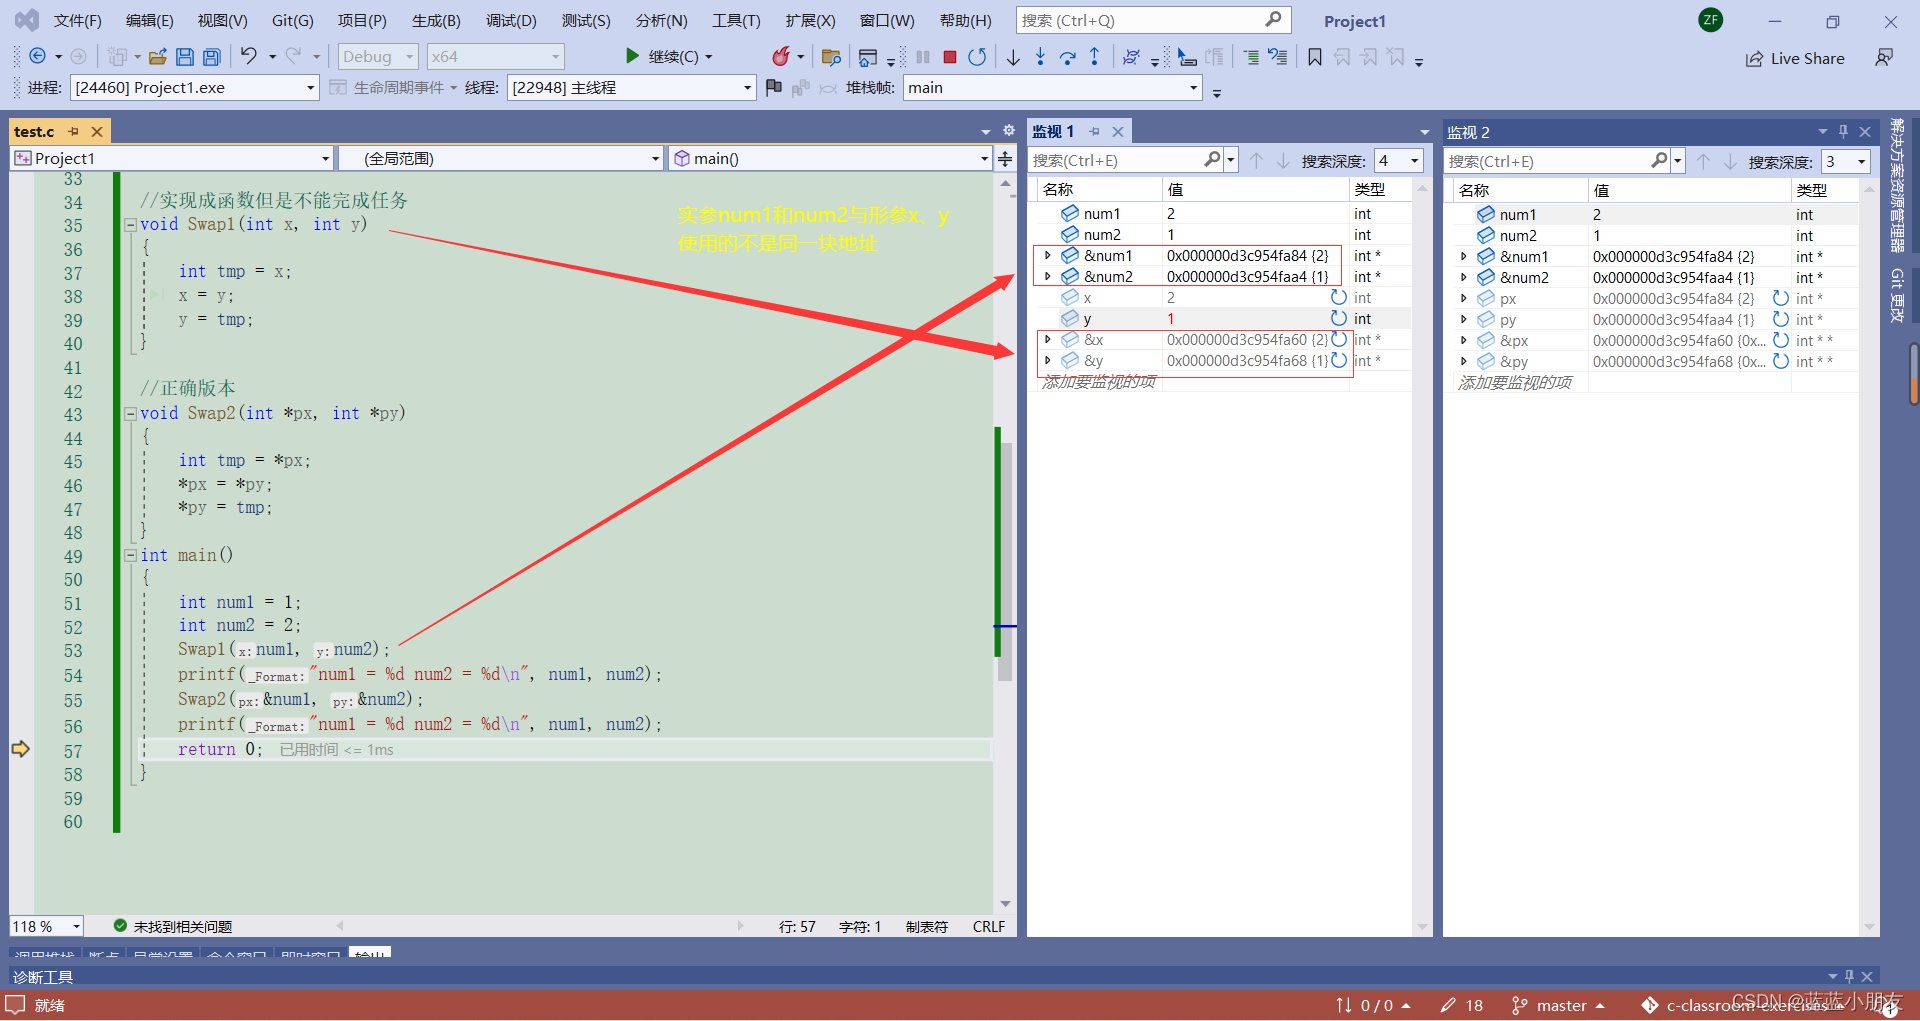Screen dimensions: 1920x1021
Task: Open the Git(G) menu
Action: point(293,20)
